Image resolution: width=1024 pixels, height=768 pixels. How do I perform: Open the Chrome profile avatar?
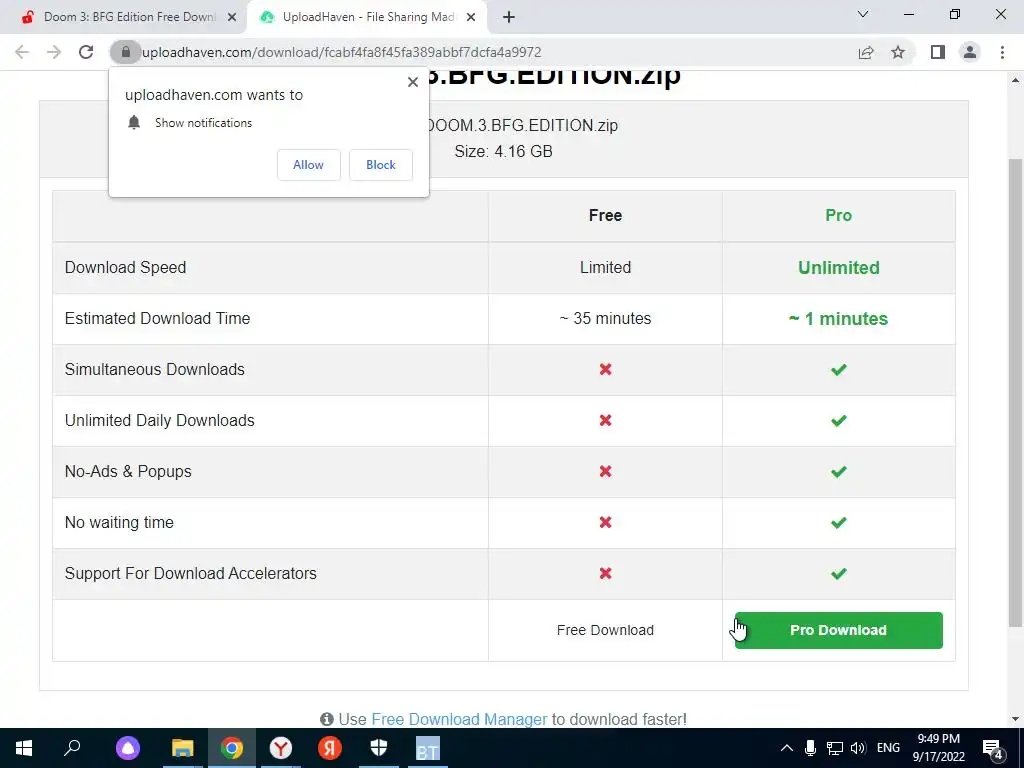tap(970, 52)
